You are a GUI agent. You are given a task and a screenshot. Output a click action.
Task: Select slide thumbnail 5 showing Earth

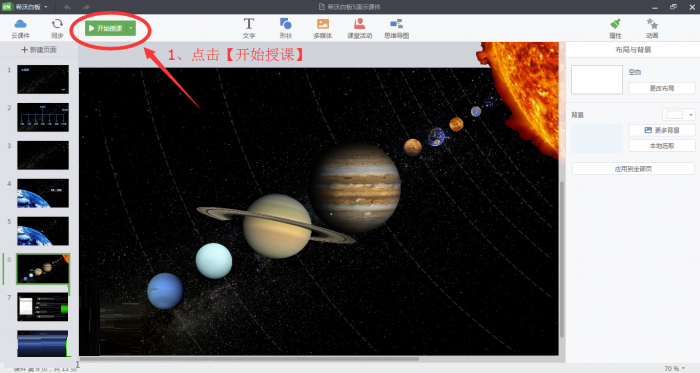point(43,231)
